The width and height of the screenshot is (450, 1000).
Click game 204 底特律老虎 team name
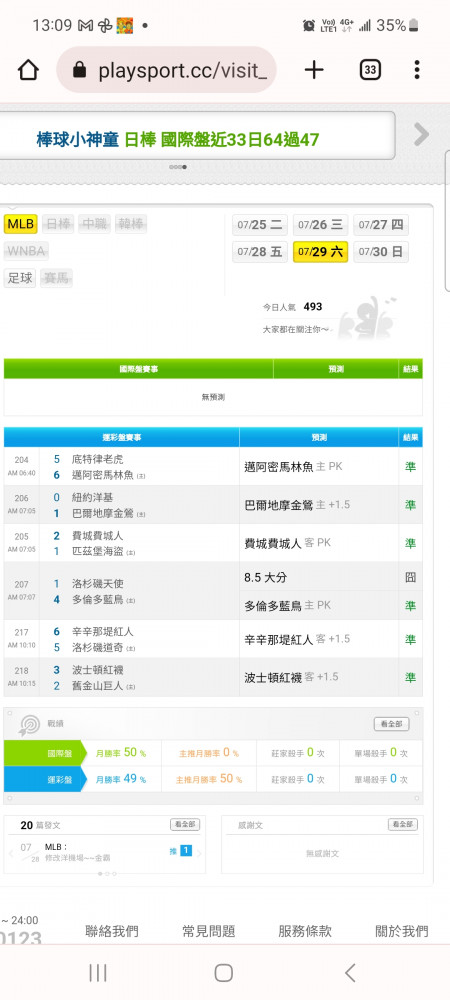pyautogui.click(x=98, y=459)
